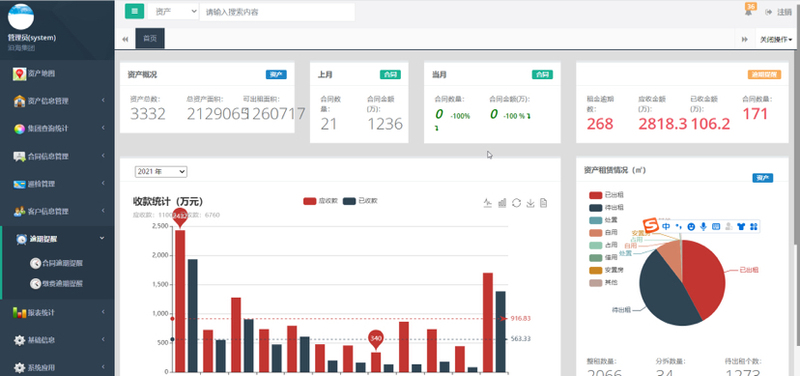
Task: Open the notification bell icon
Action: coord(748,12)
